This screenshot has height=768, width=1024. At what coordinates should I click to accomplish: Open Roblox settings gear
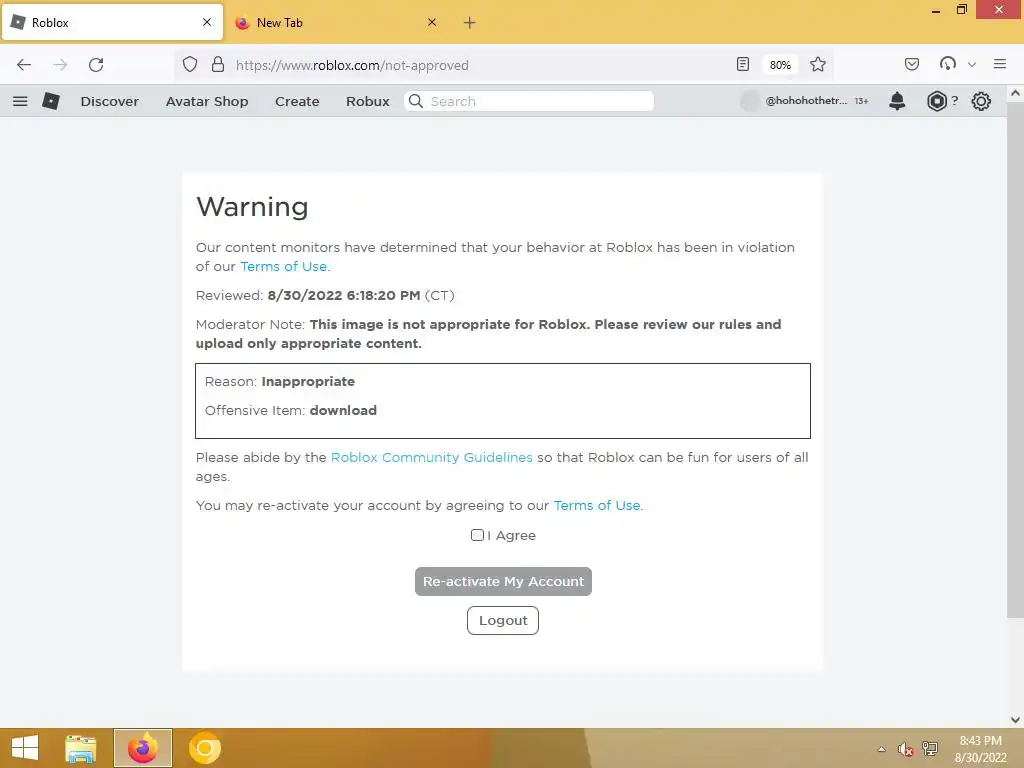981,101
